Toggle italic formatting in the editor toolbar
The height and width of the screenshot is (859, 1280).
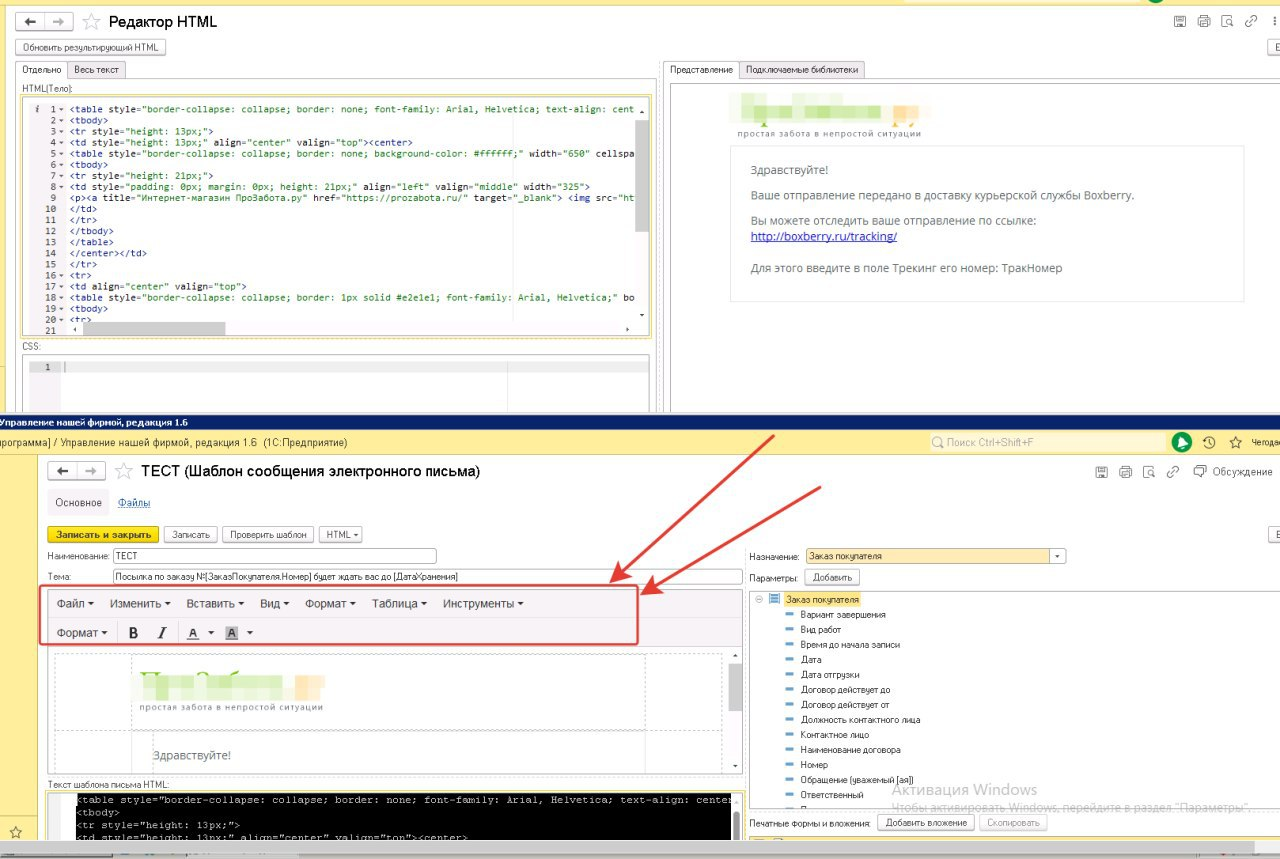pos(161,632)
